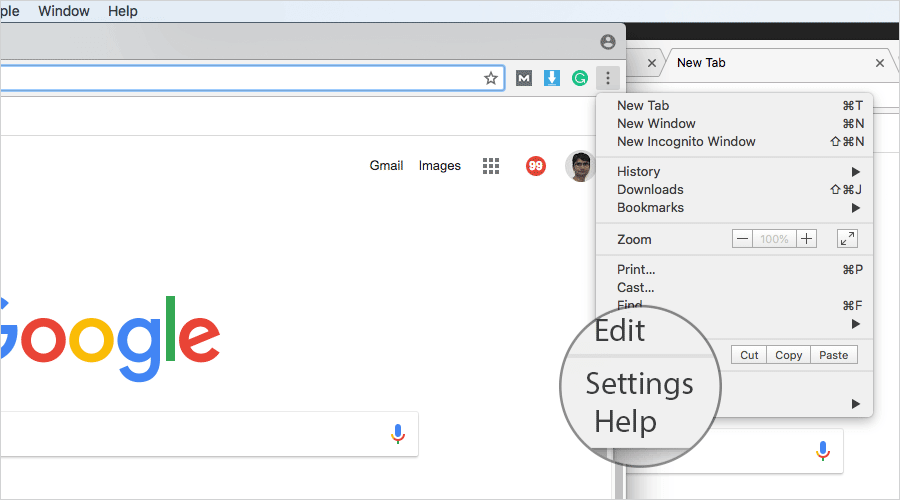Expand the submenu arrow below Paste
900x500 pixels.
[855, 404]
